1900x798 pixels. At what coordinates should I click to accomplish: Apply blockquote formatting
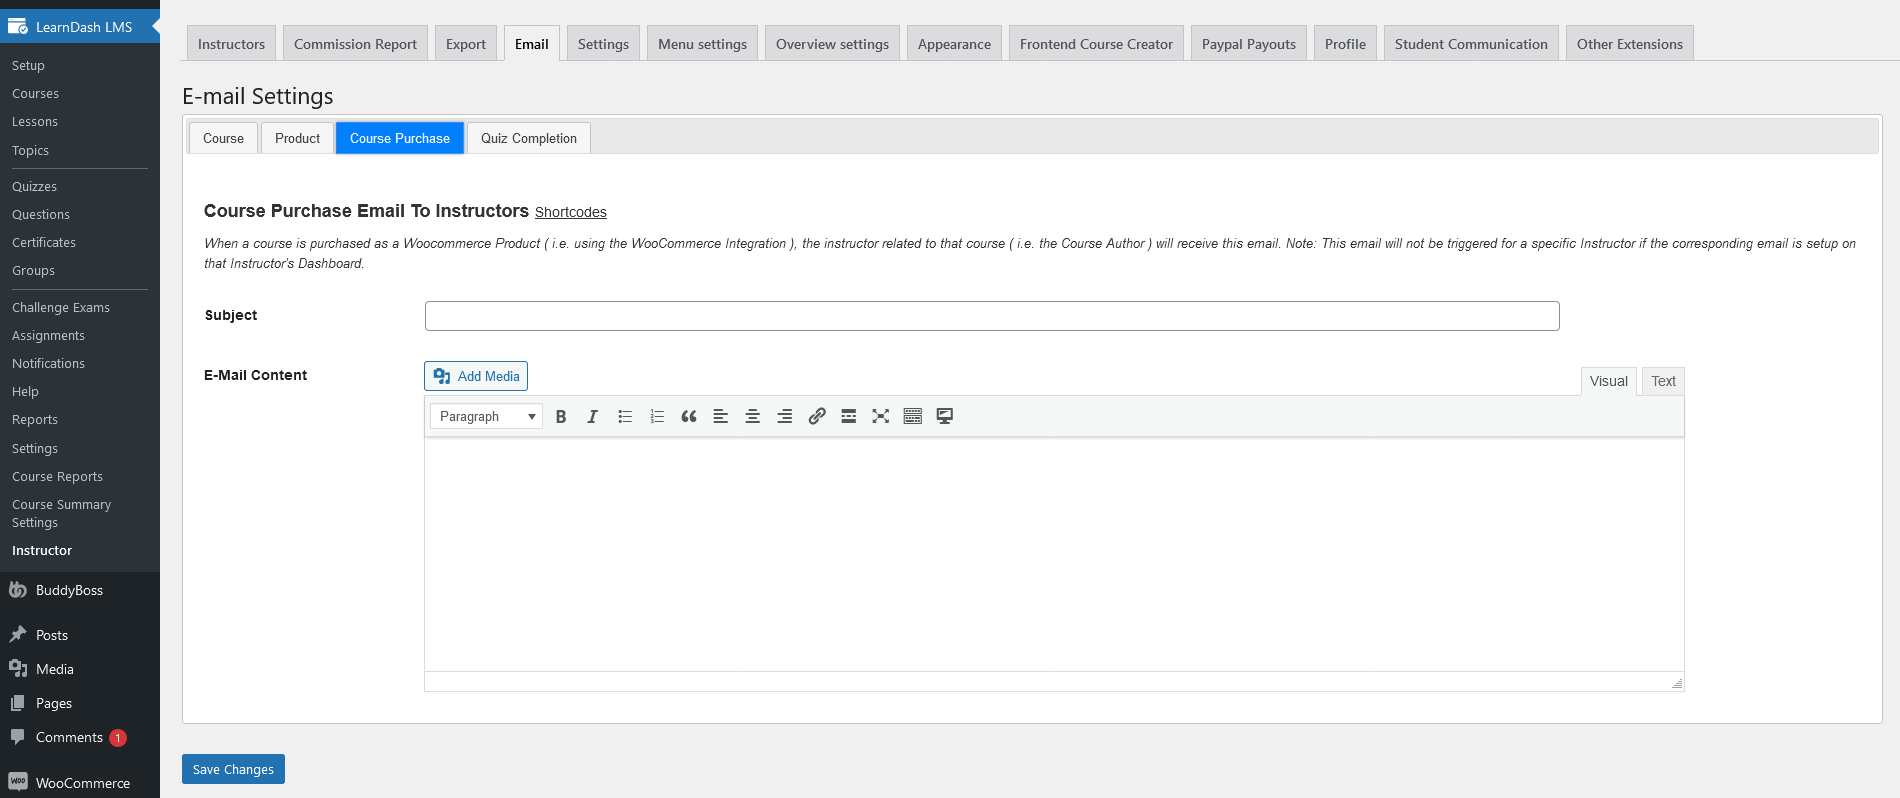(689, 417)
